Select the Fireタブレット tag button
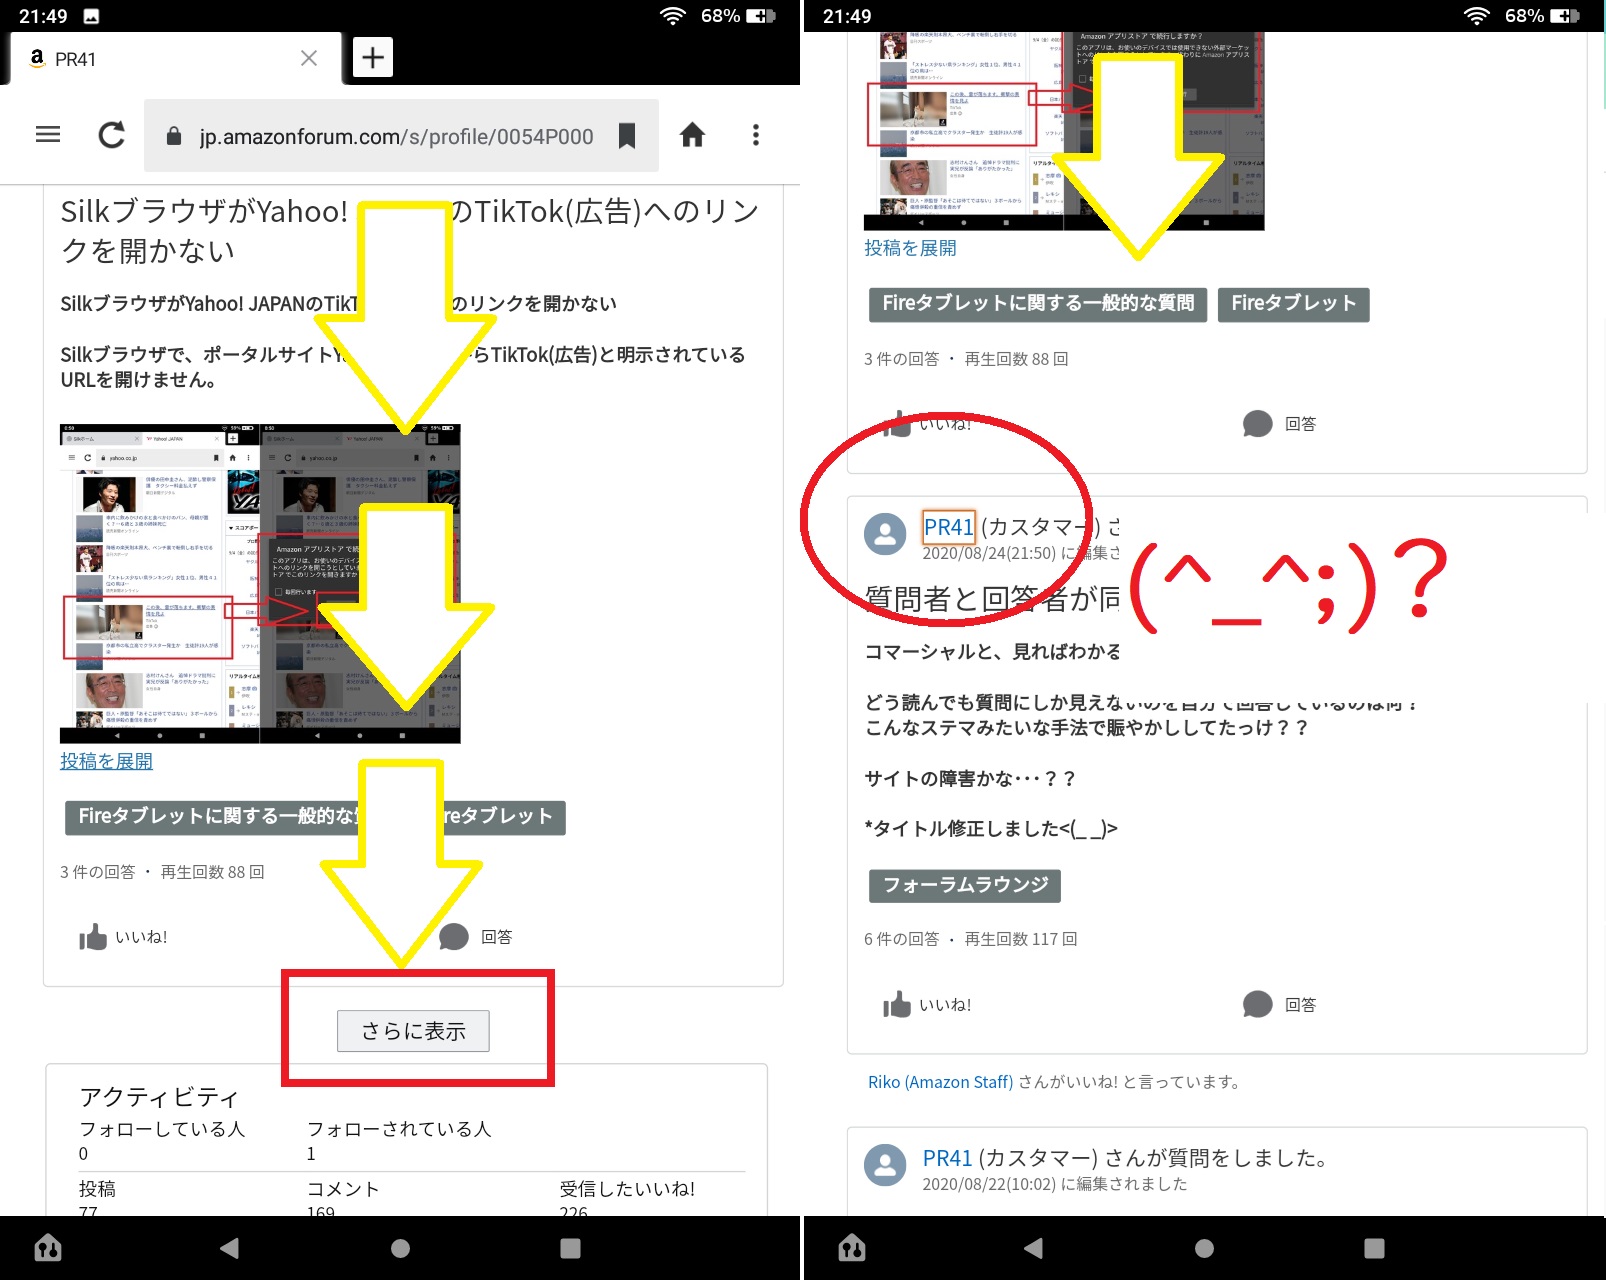The width and height of the screenshot is (1606, 1280). click(x=1293, y=305)
